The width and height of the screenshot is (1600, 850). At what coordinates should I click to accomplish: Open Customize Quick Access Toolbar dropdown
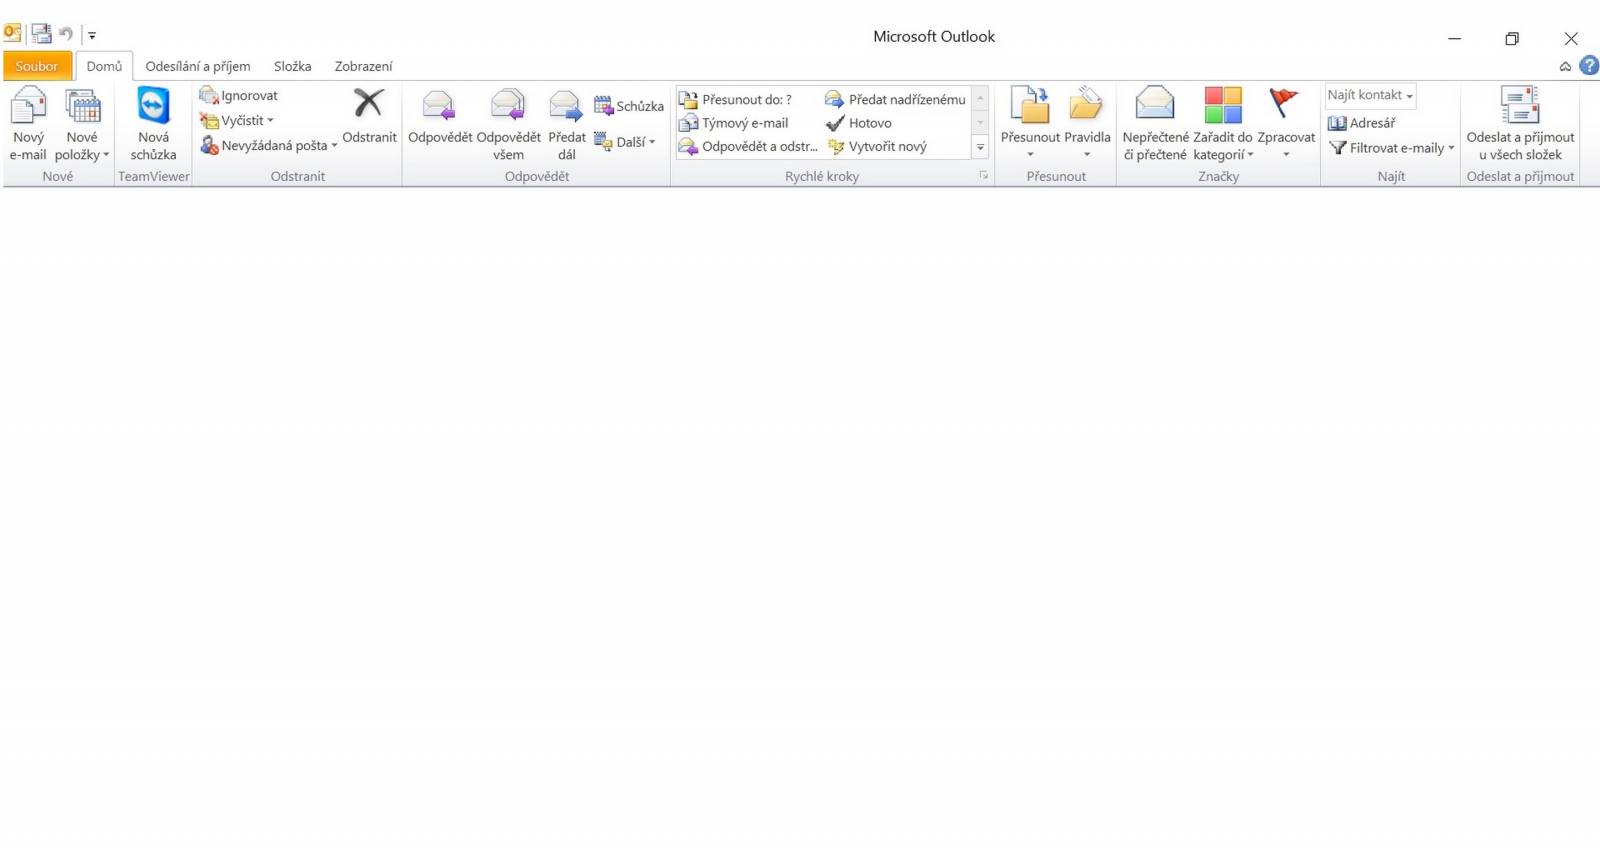tap(92, 35)
